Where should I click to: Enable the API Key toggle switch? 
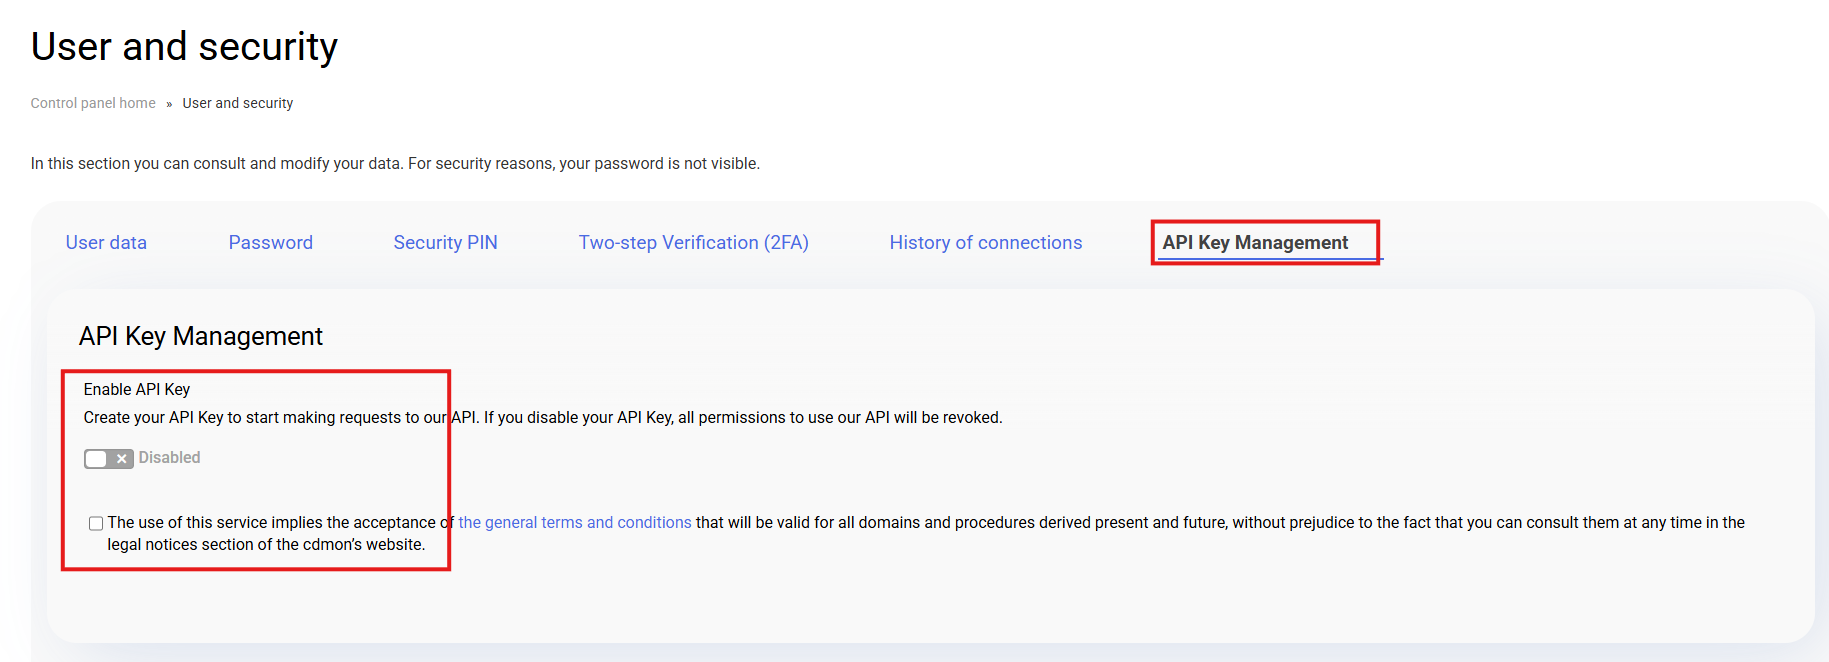108,458
